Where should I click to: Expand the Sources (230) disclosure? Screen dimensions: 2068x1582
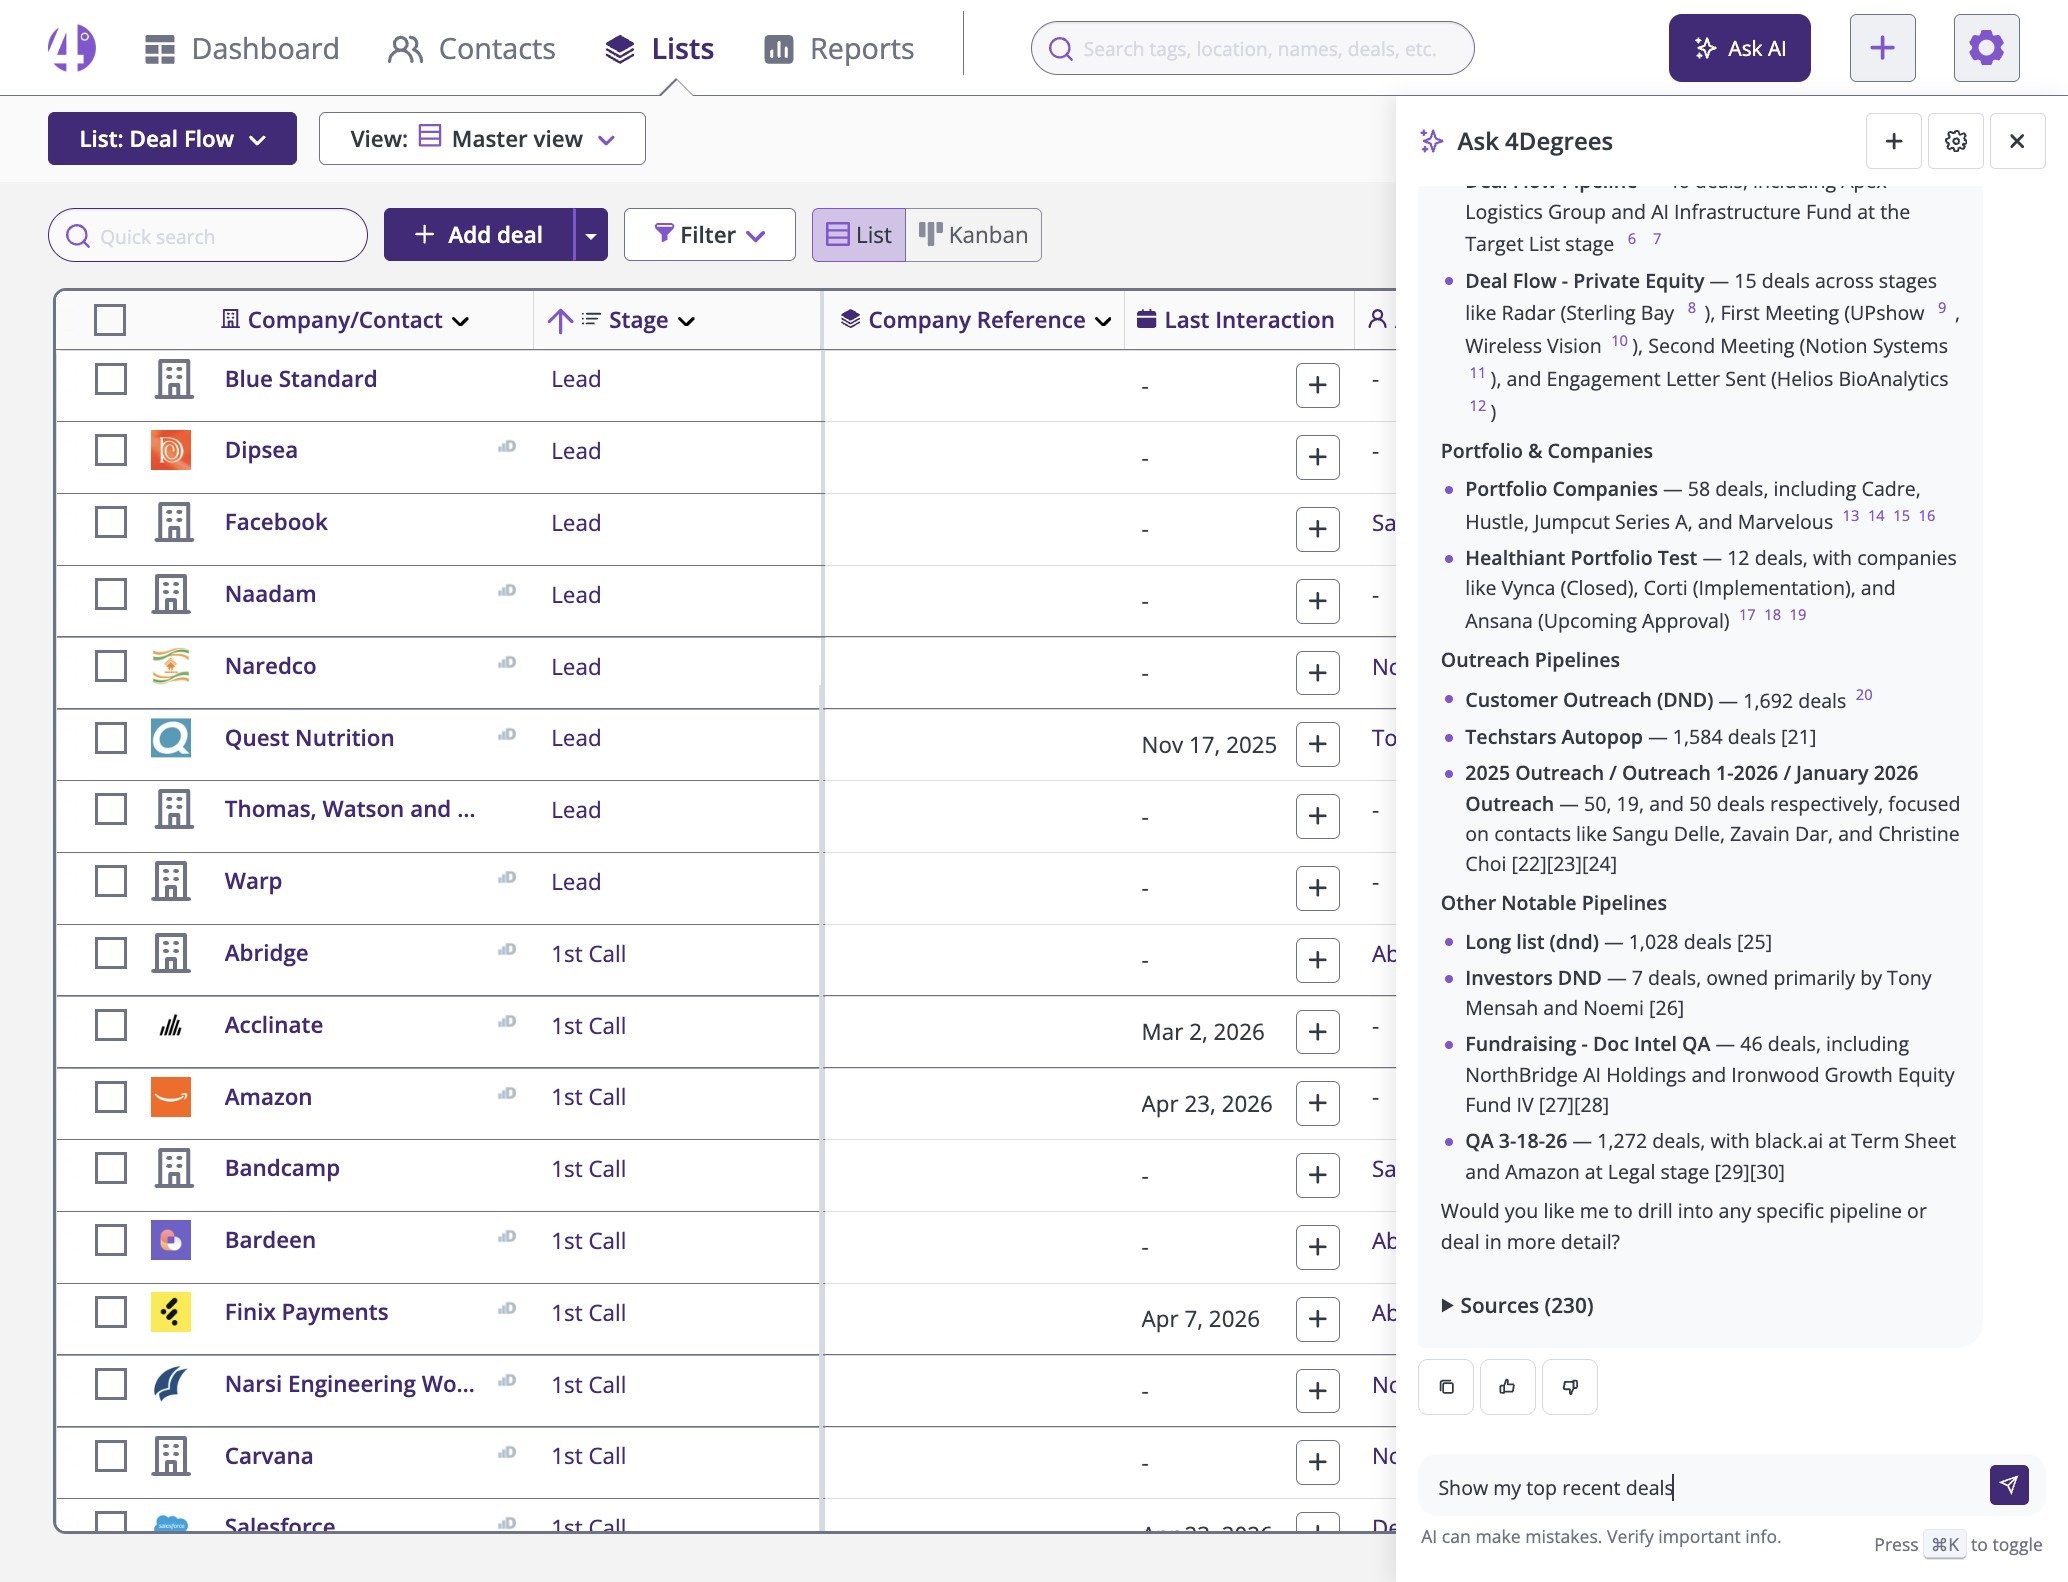click(1516, 1305)
